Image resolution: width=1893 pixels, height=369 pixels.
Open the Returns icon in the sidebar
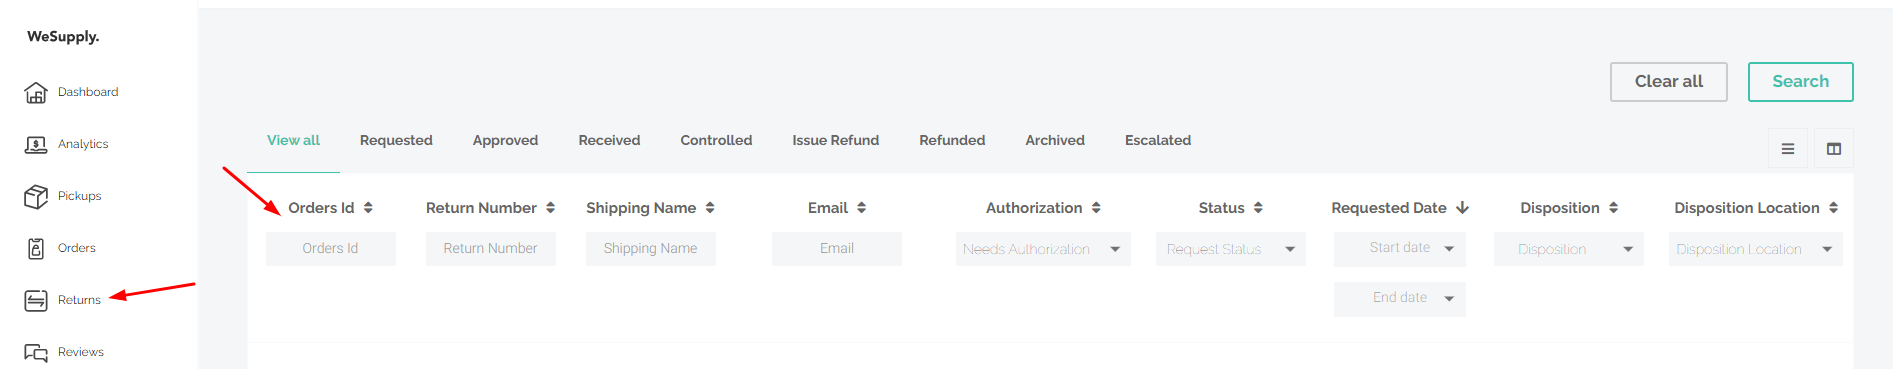pos(36,300)
